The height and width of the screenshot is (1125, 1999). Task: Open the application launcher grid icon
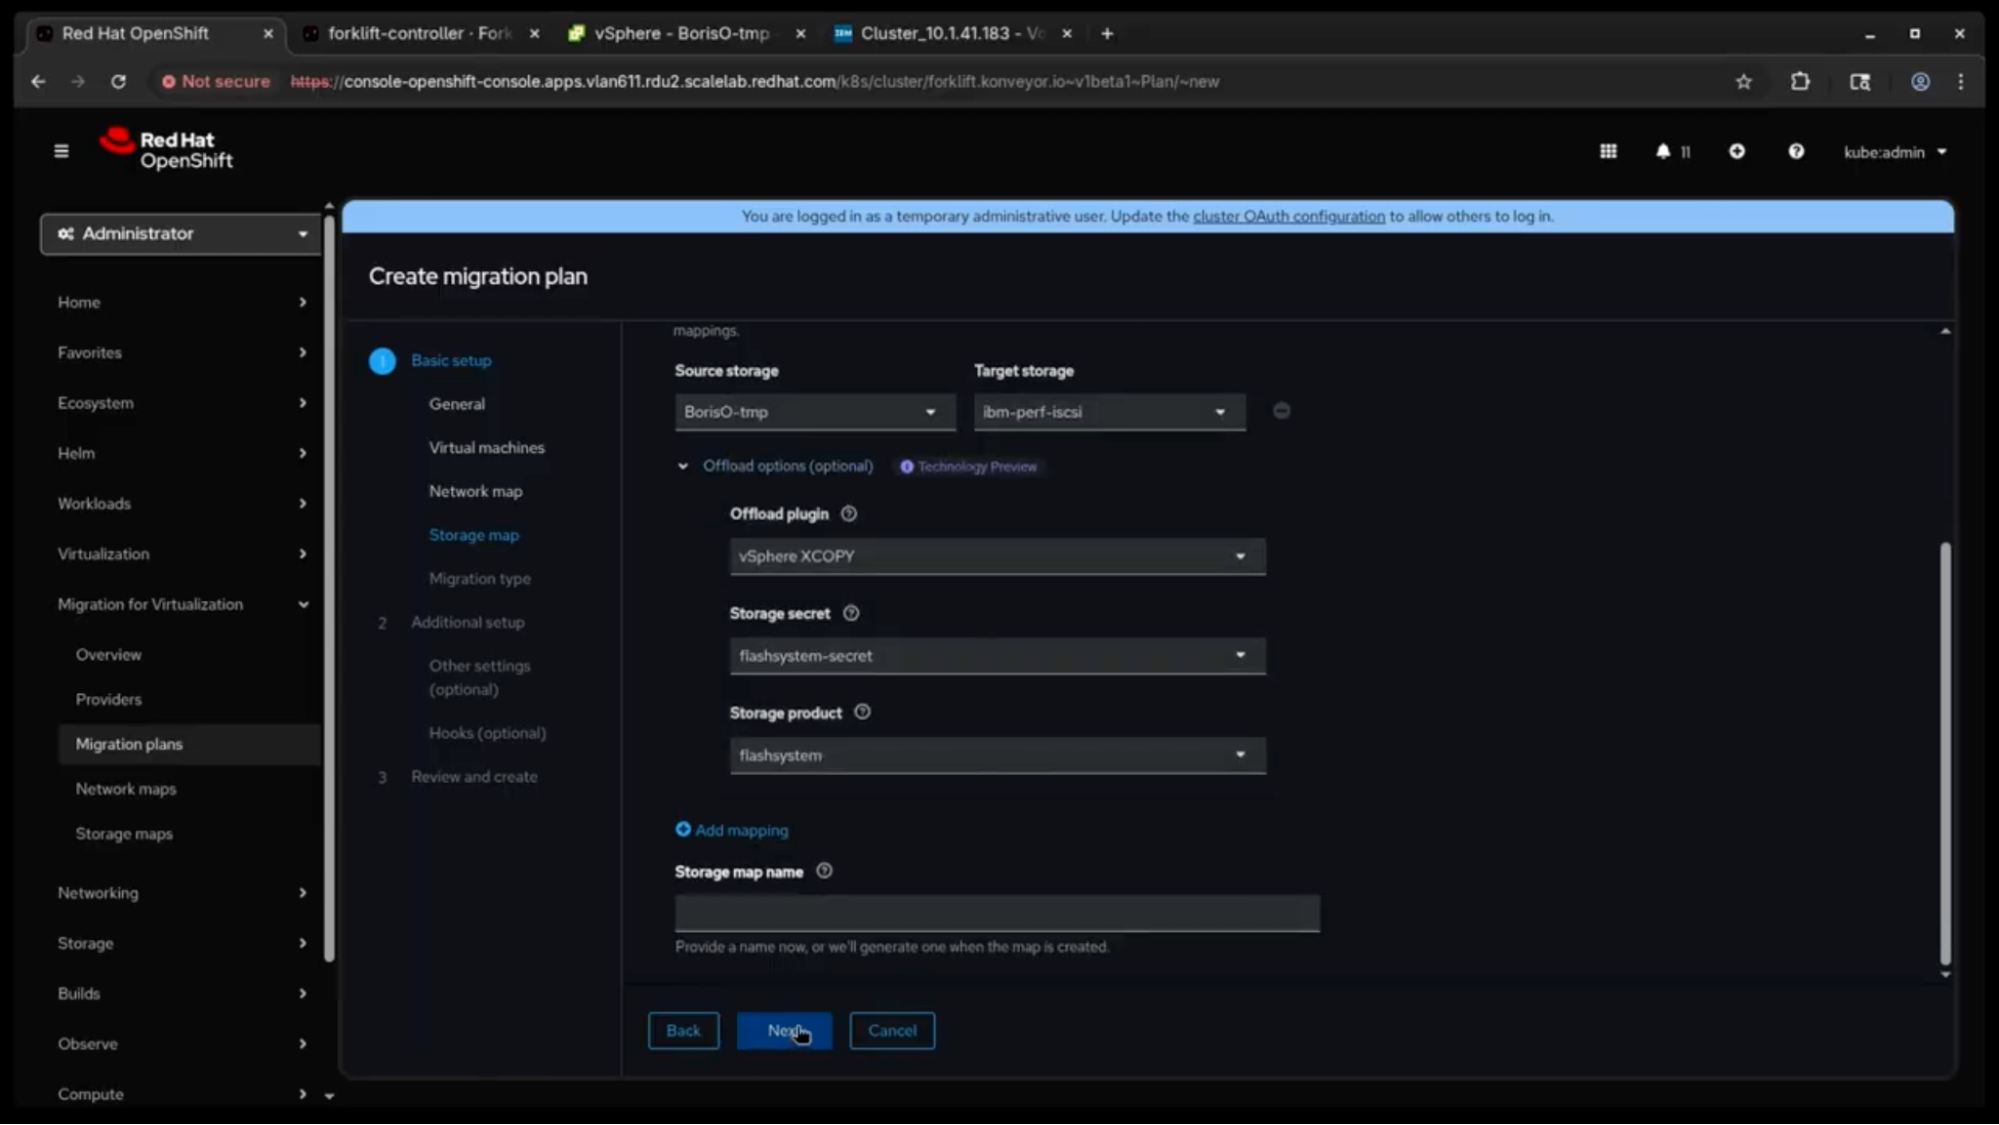point(1608,151)
